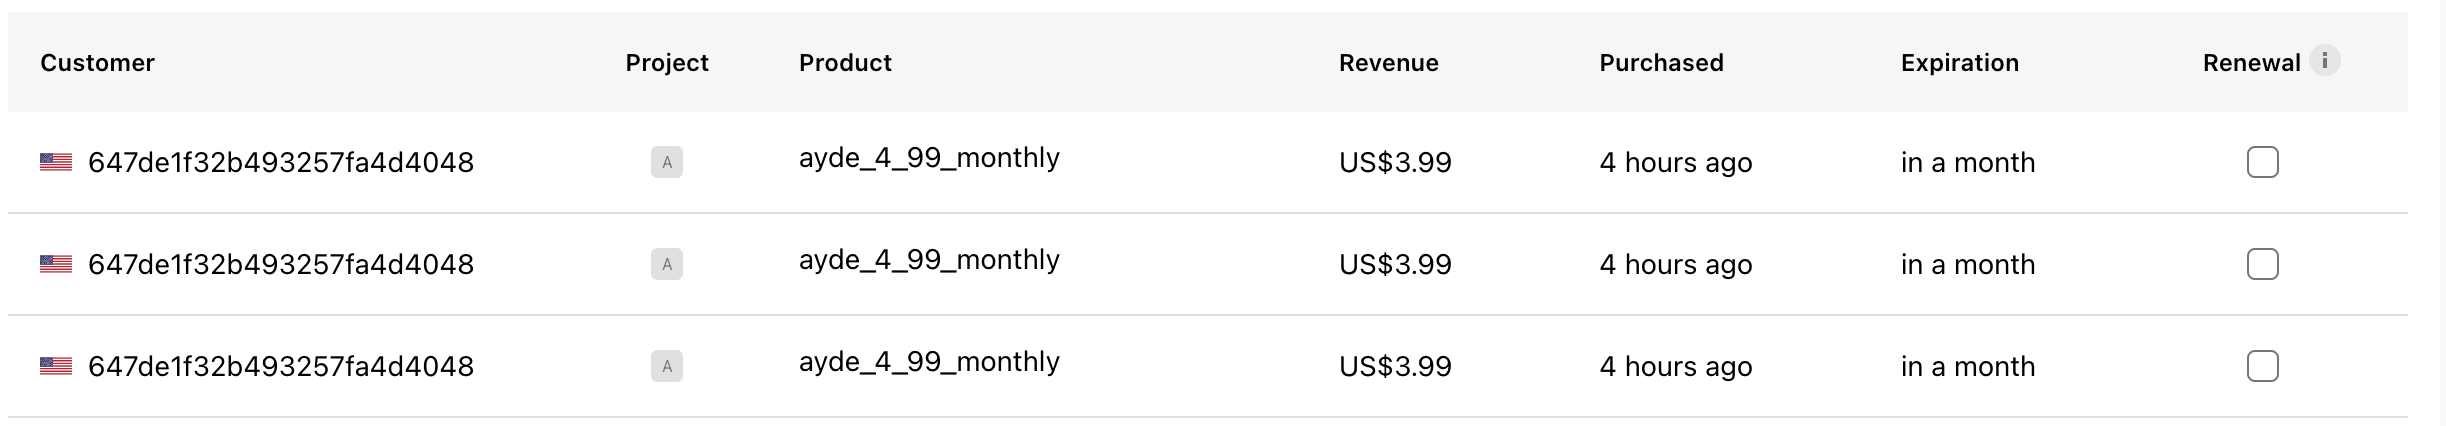This screenshot has height=426, width=2446.
Task: Click the Project column header
Action: click(x=667, y=63)
